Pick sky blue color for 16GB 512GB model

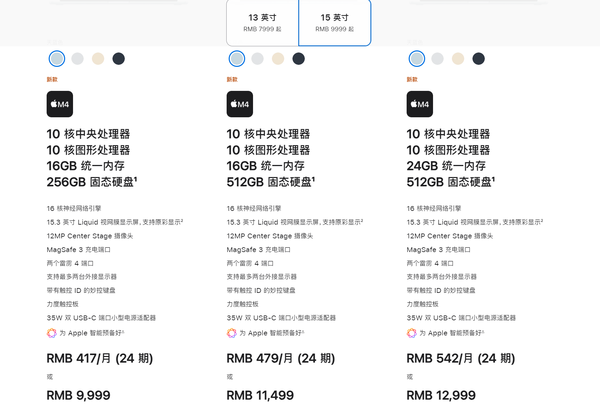pyautogui.click(x=237, y=59)
